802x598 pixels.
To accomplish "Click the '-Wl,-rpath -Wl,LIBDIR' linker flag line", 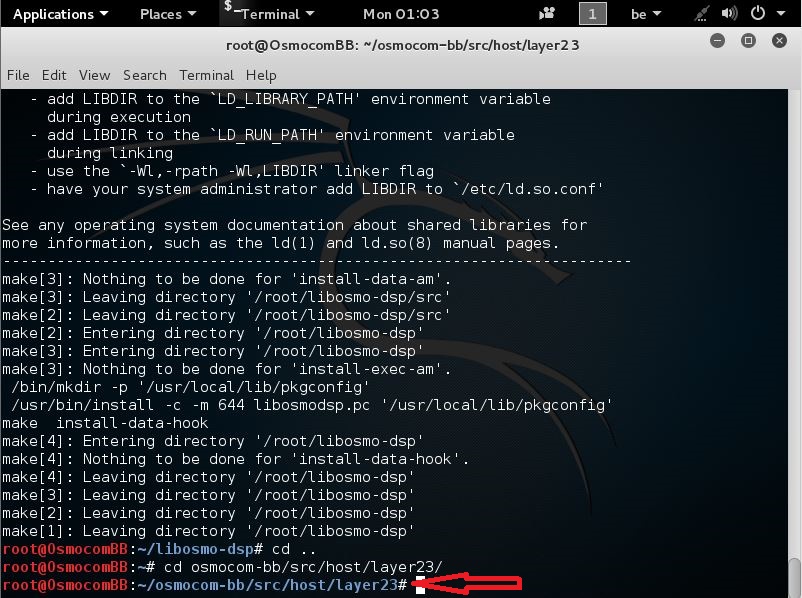I will point(232,171).
